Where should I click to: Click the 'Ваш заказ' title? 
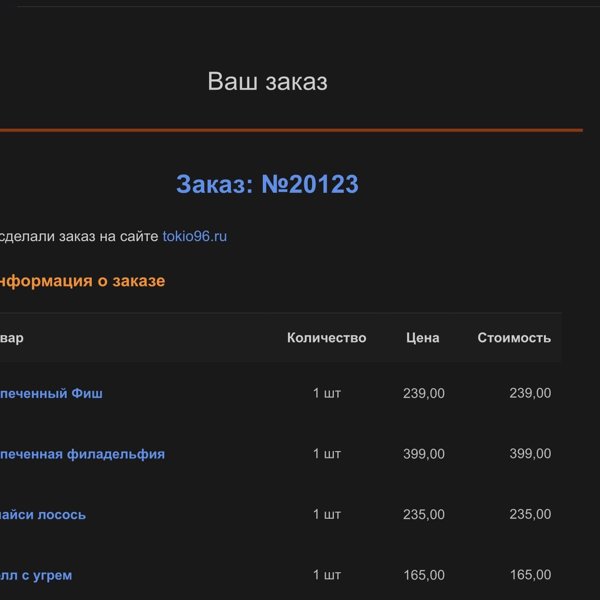[267, 81]
